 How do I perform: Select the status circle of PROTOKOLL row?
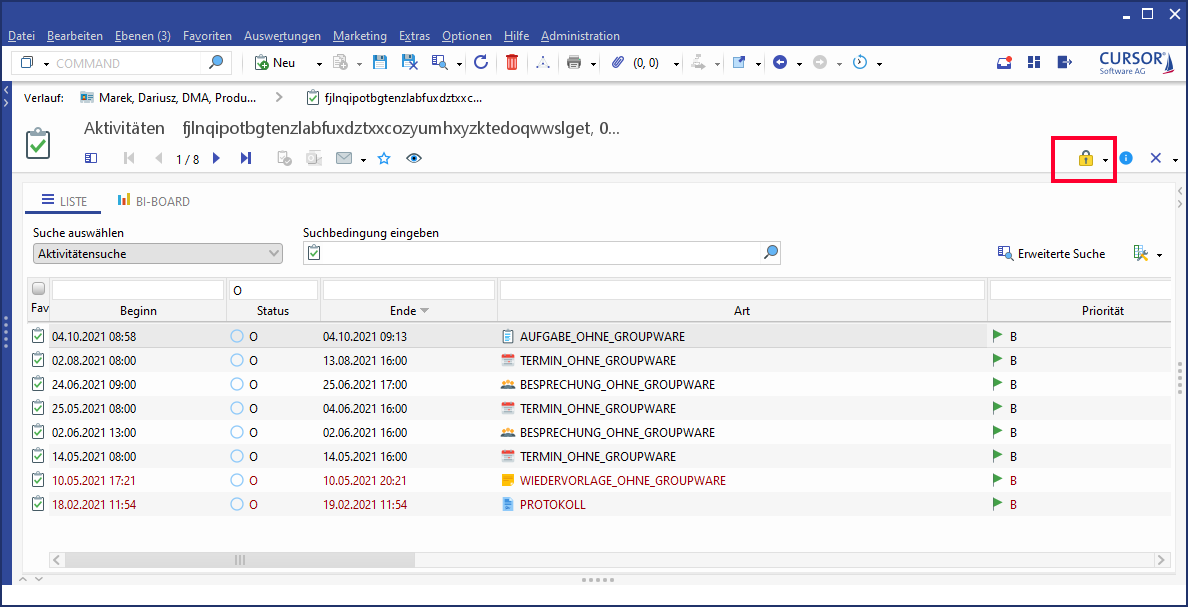[237, 504]
